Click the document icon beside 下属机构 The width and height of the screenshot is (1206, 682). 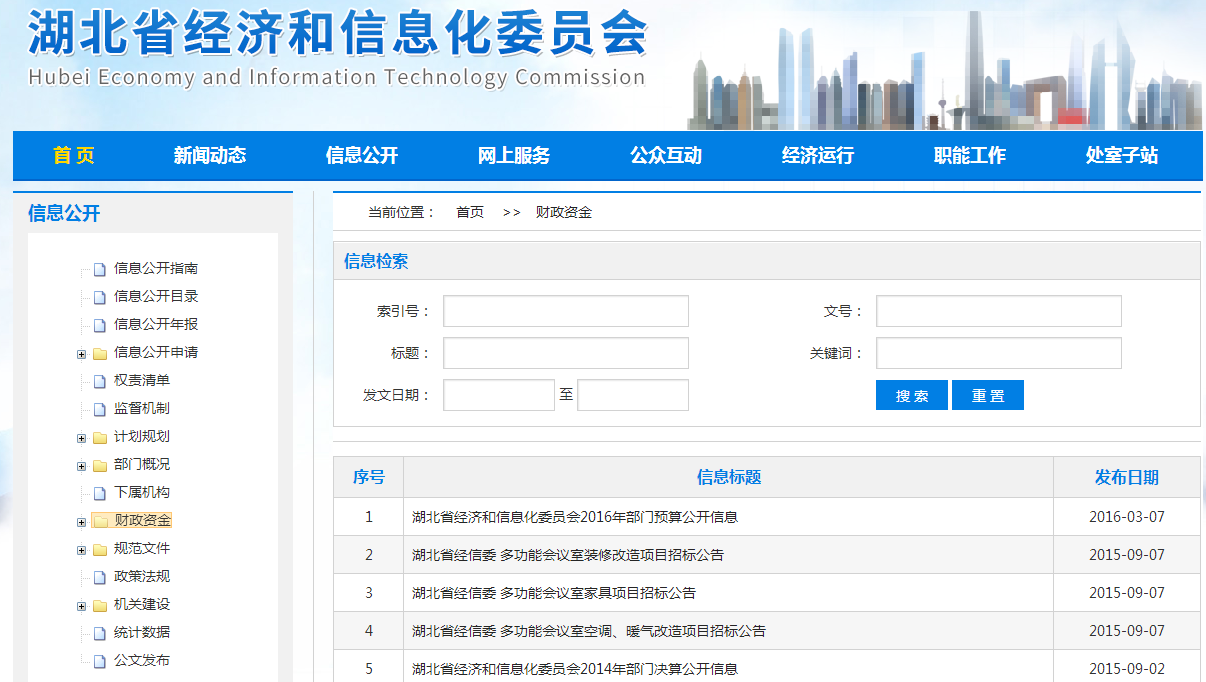pos(99,493)
